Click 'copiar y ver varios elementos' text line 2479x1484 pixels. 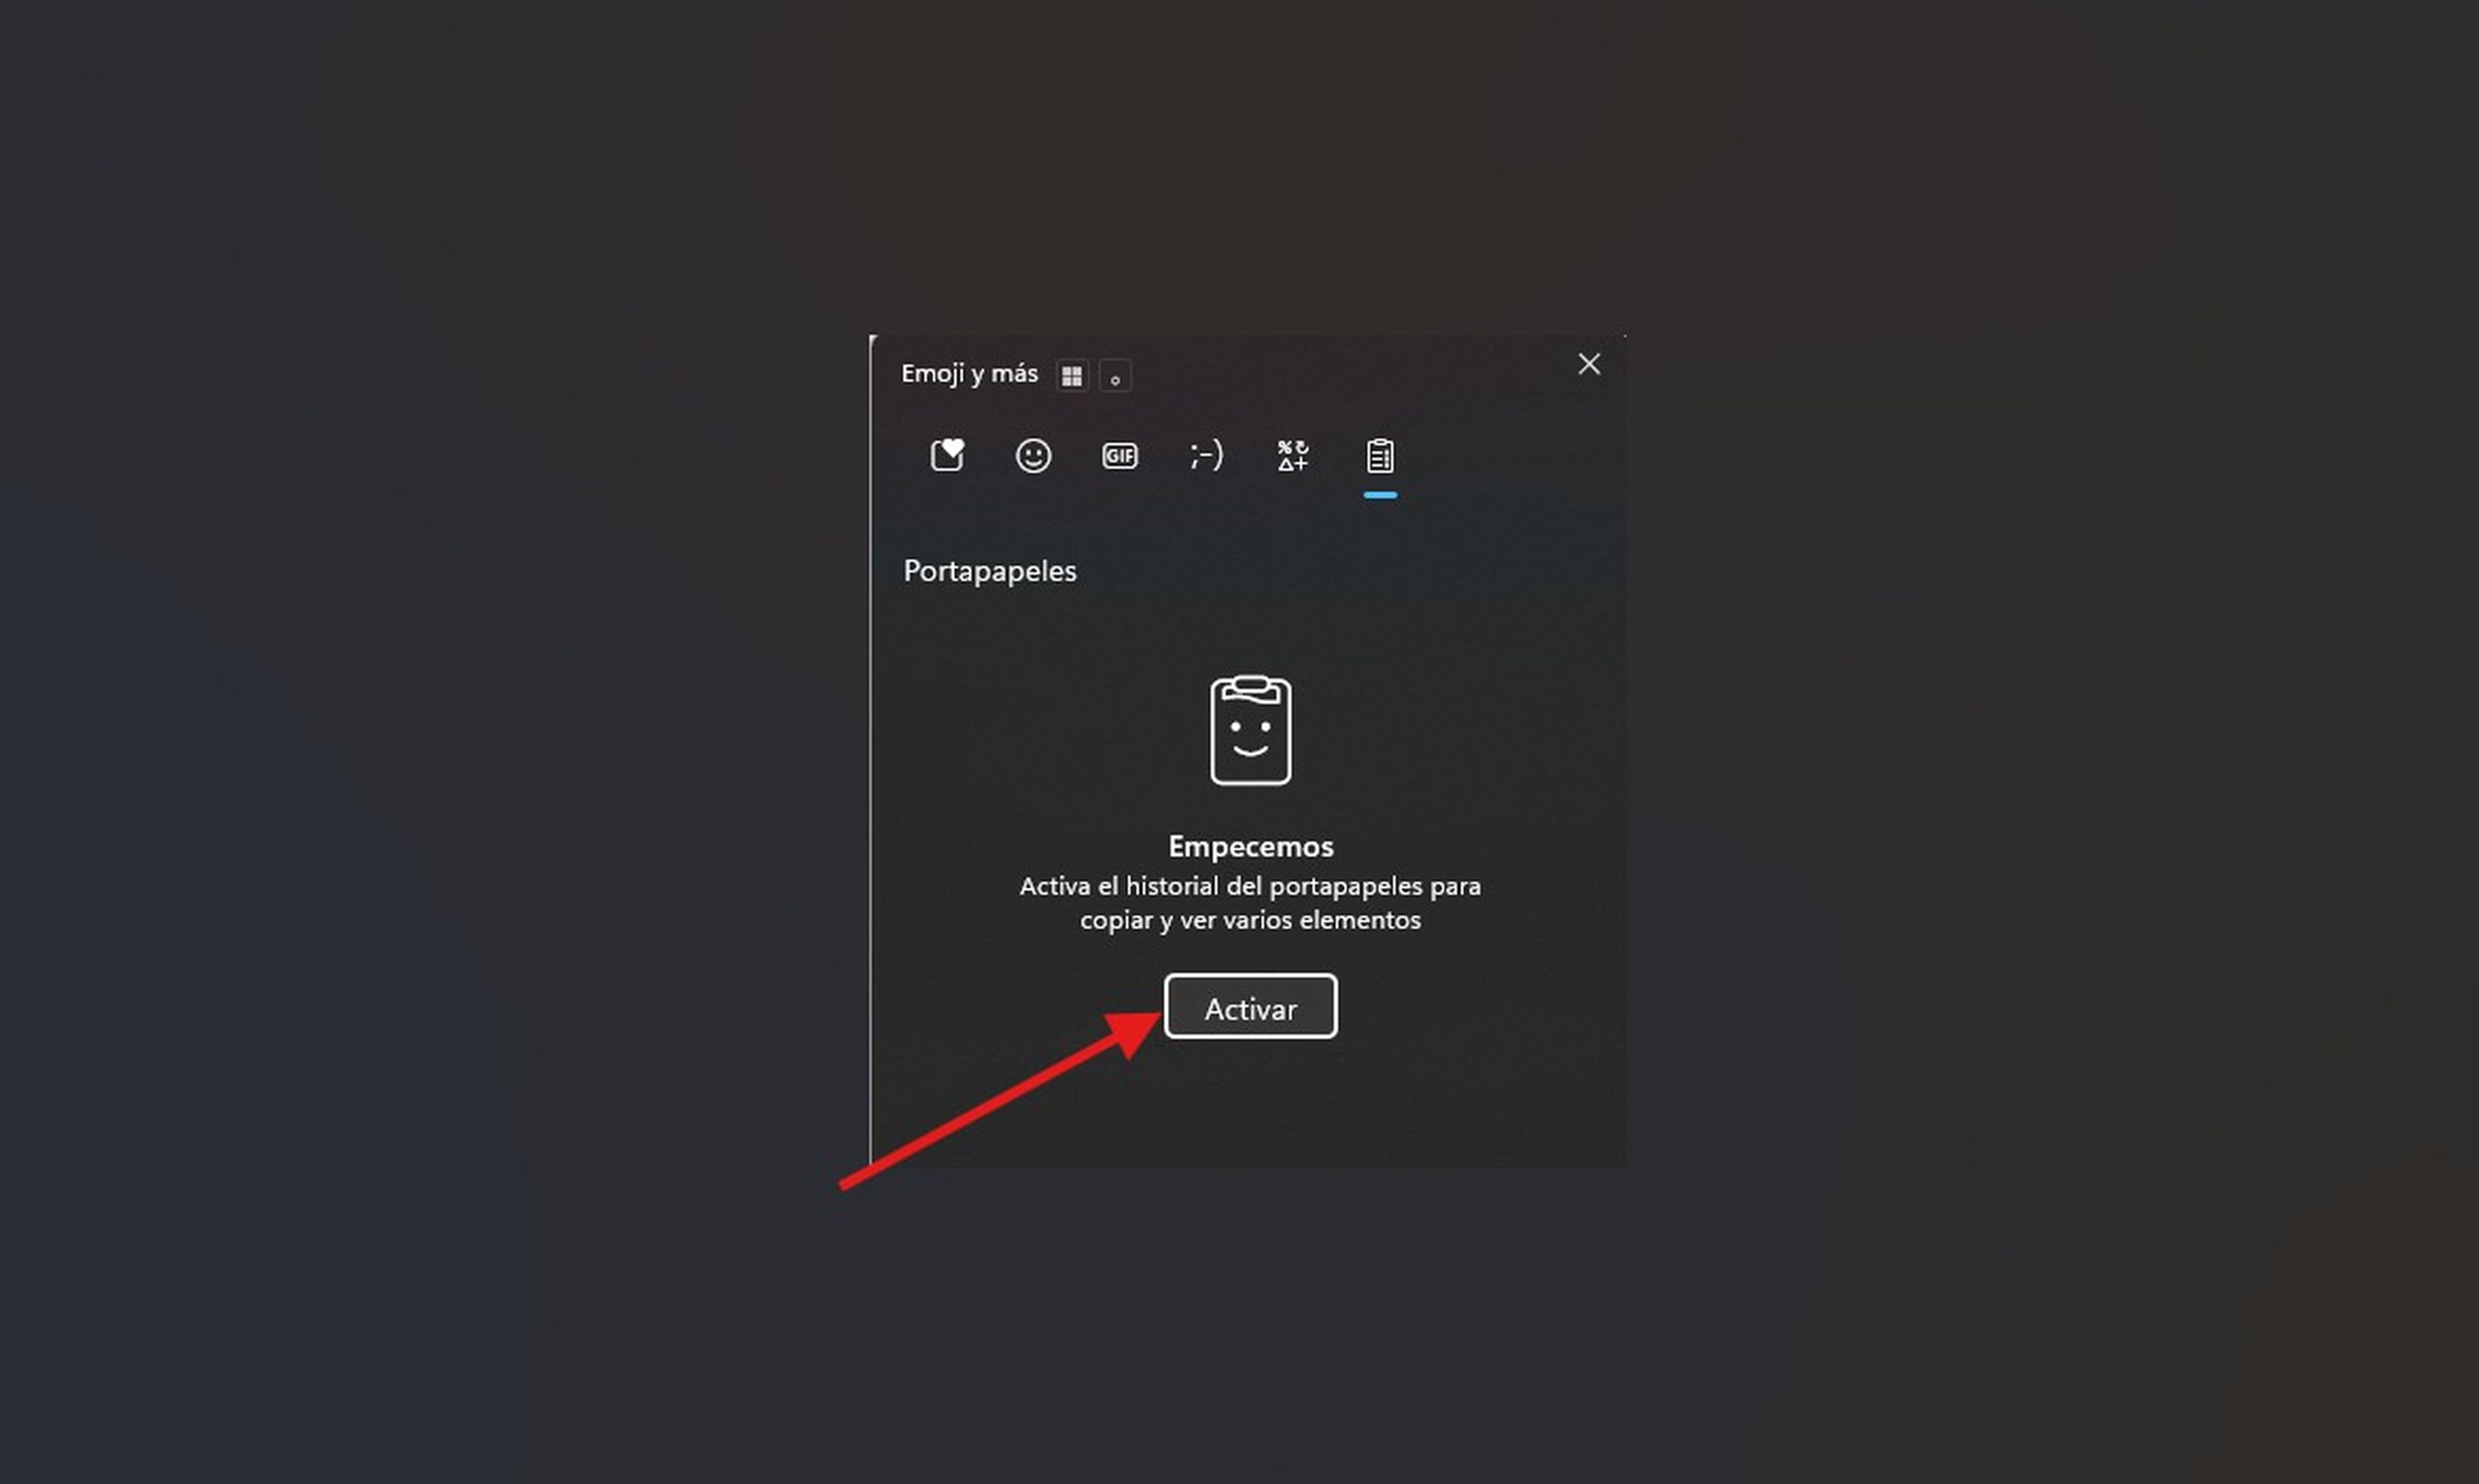[1250, 920]
